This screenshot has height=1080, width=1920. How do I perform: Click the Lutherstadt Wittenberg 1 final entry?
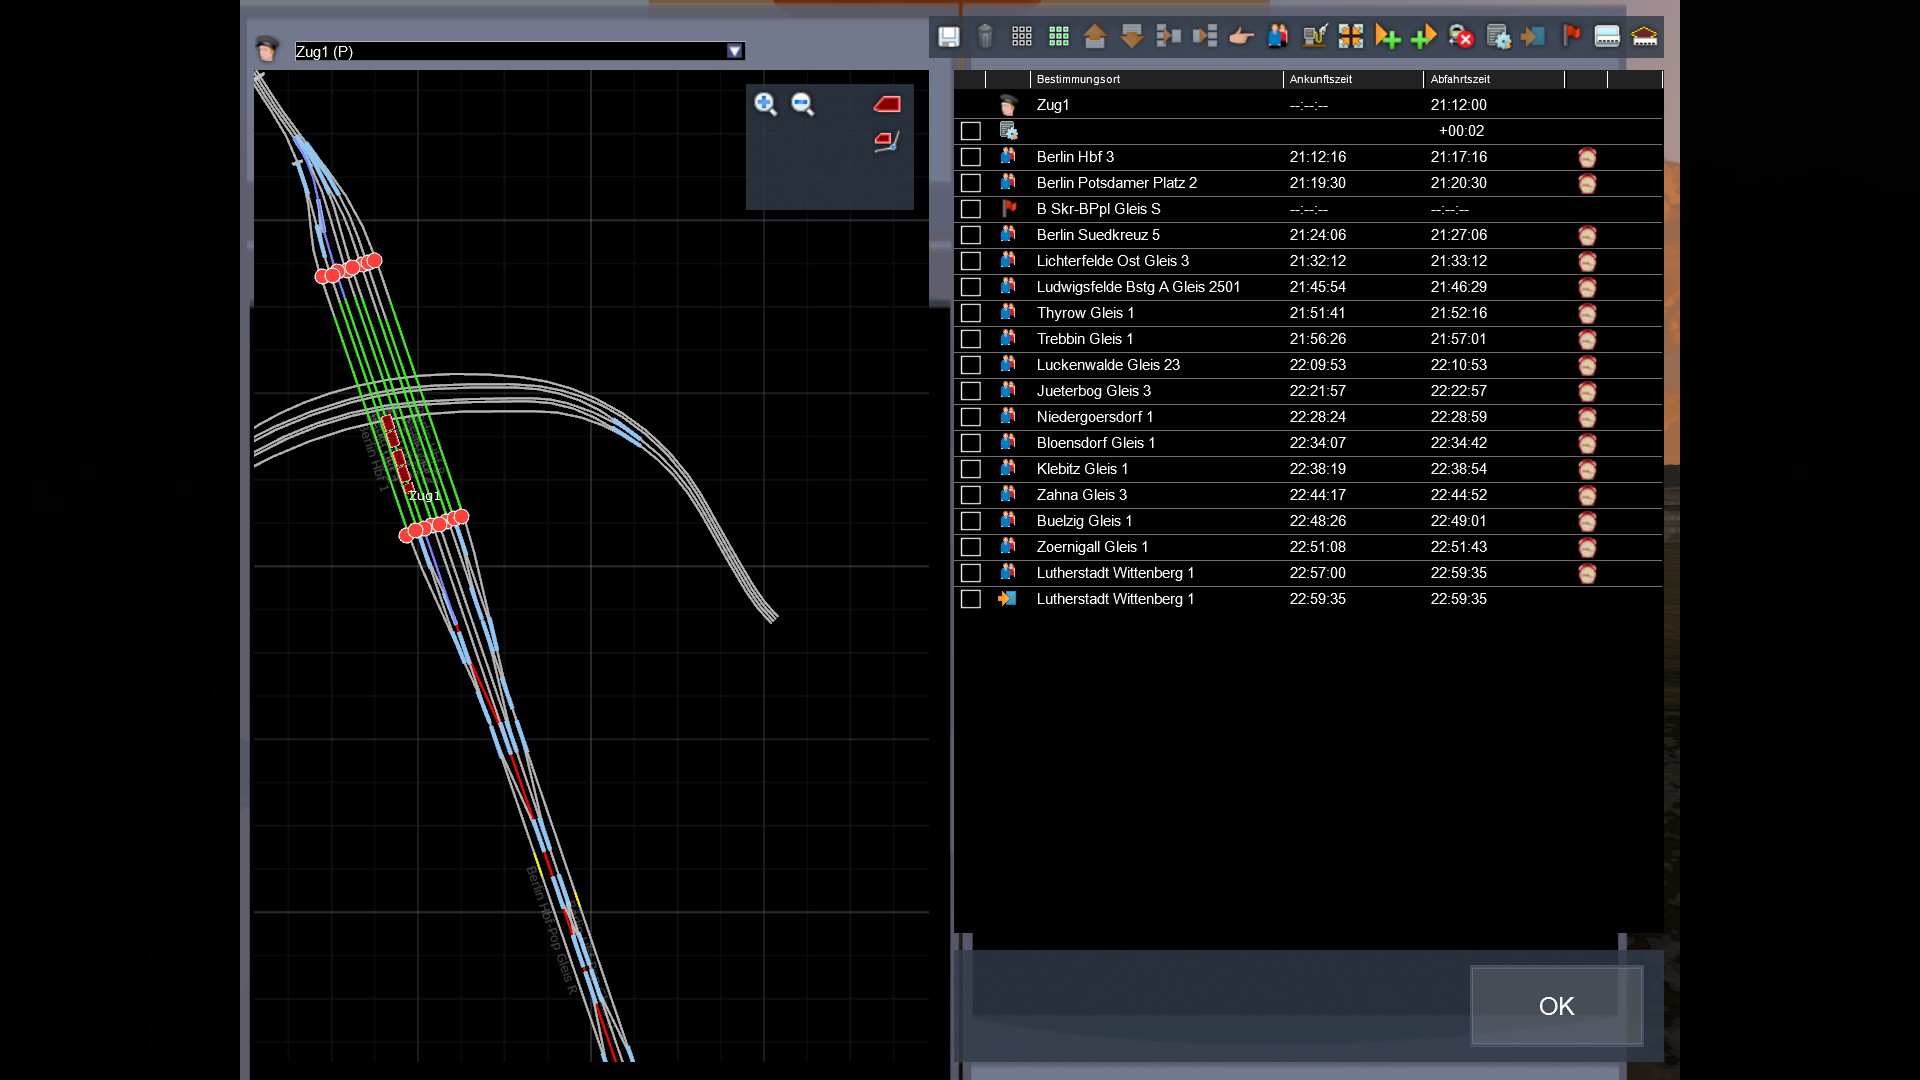pos(1115,599)
